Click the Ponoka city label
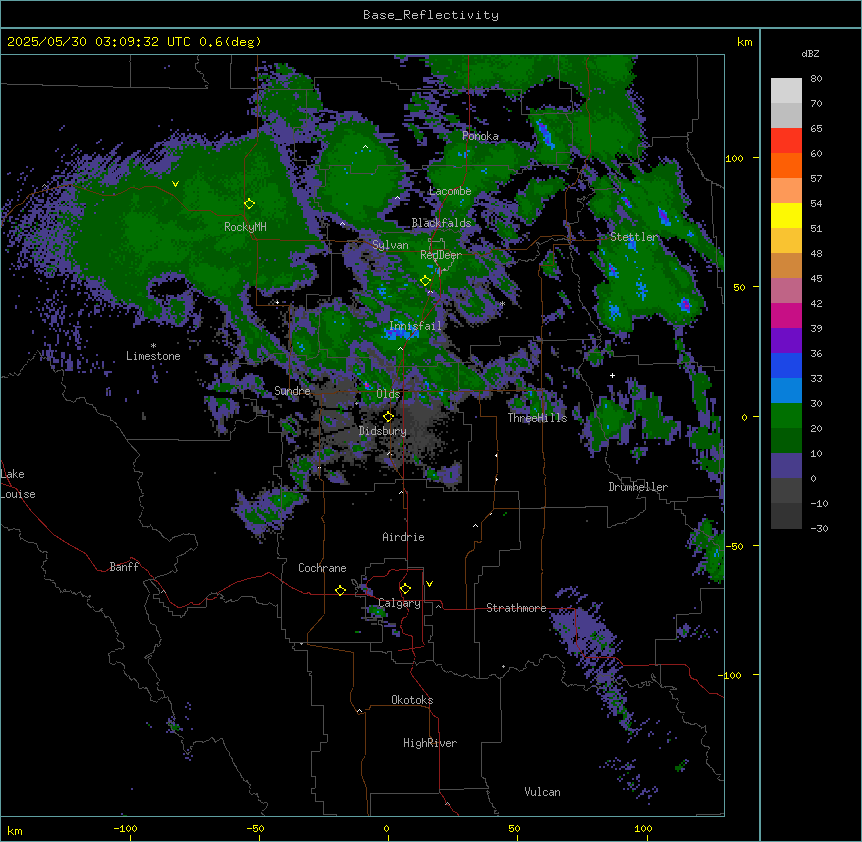This screenshot has height=842, width=862. pos(480,136)
